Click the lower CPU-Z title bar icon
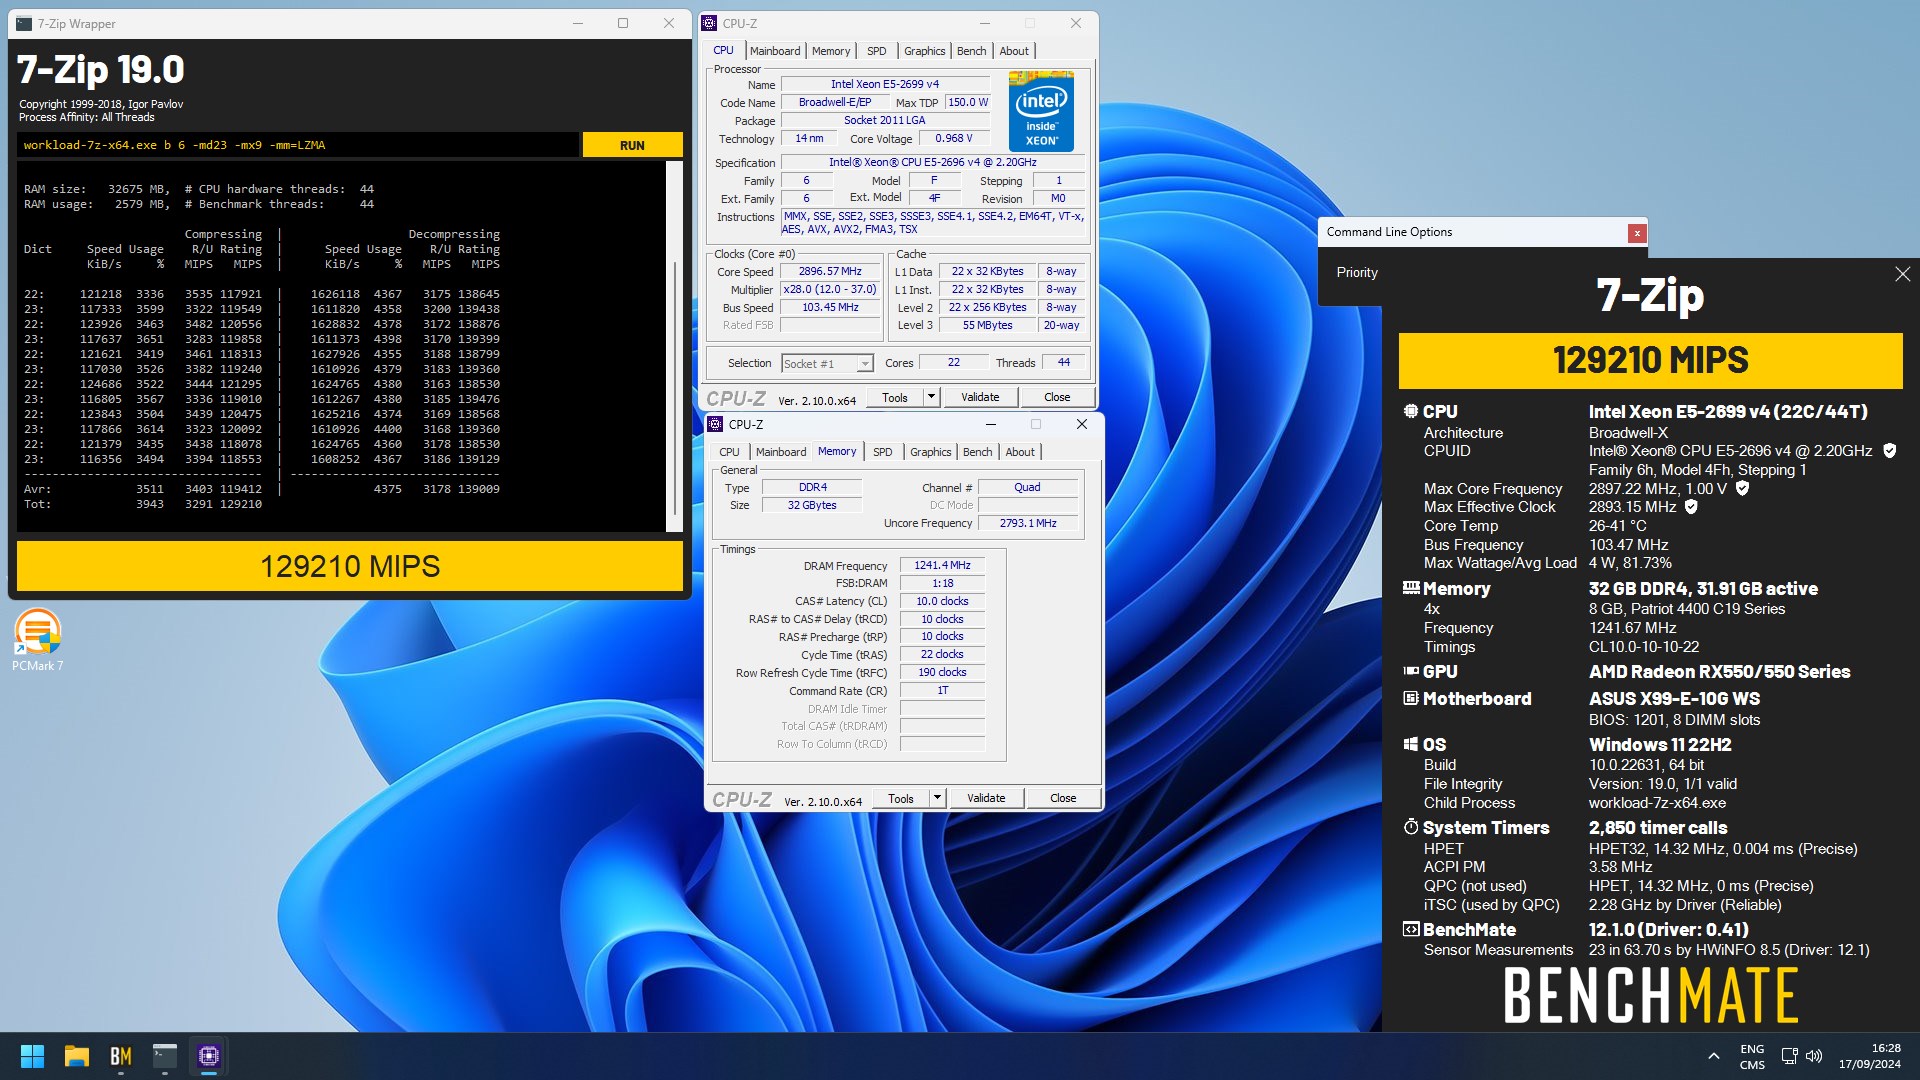This screenshot has height=1080, width=1920. tap(715, 424)
